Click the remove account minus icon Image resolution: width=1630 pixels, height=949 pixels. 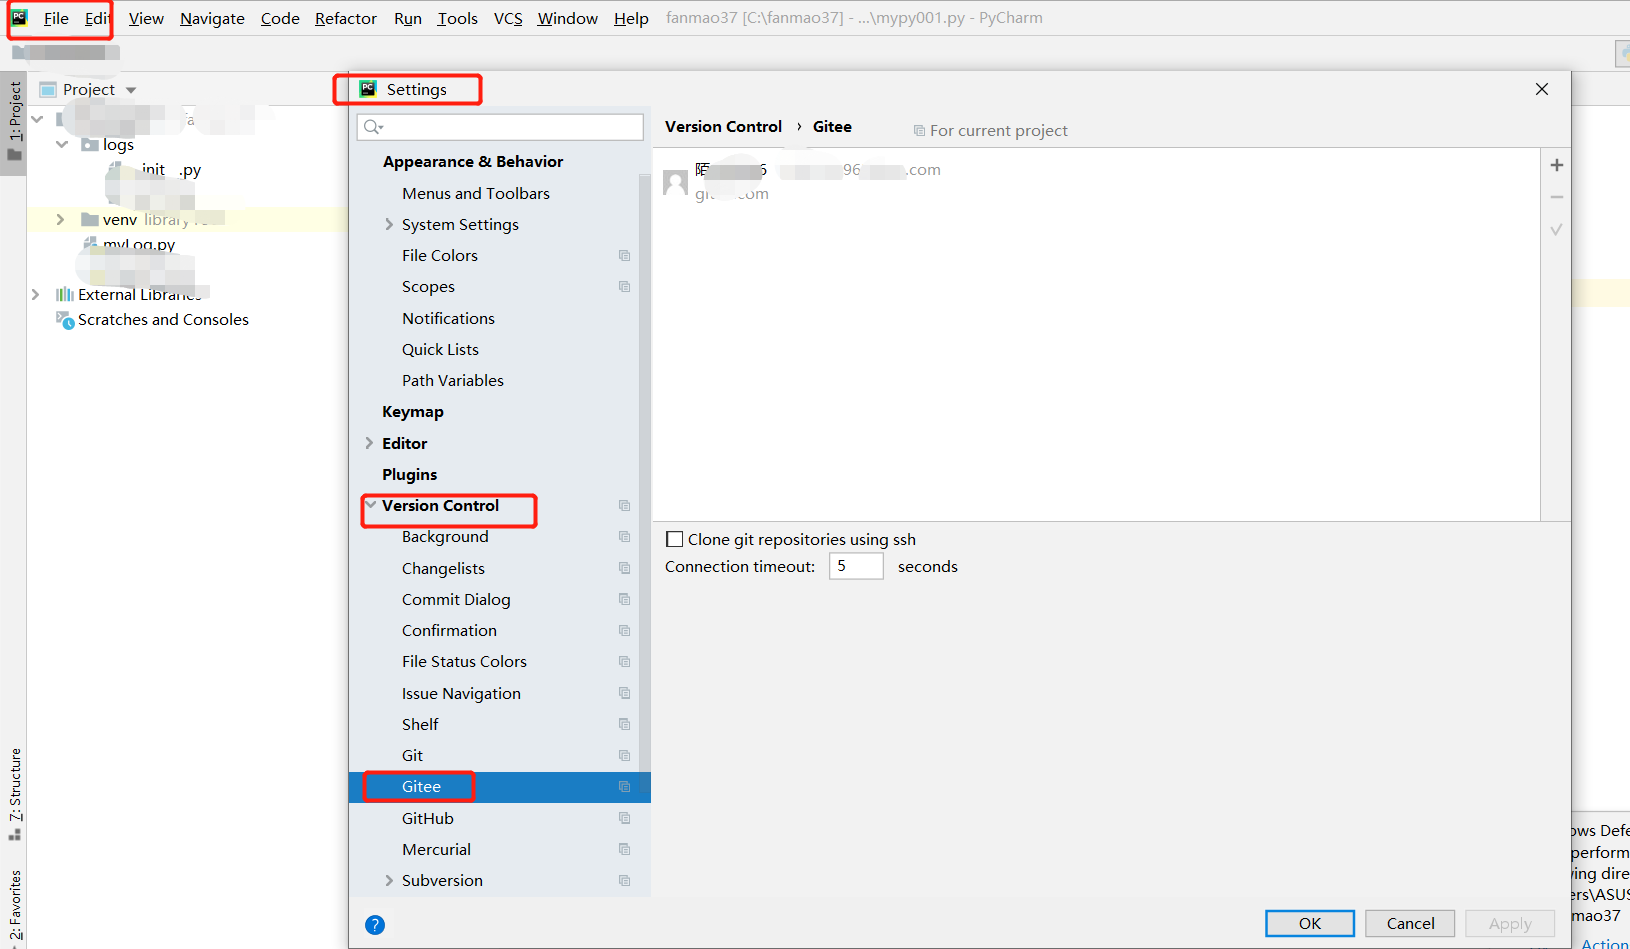point(1556,197)
